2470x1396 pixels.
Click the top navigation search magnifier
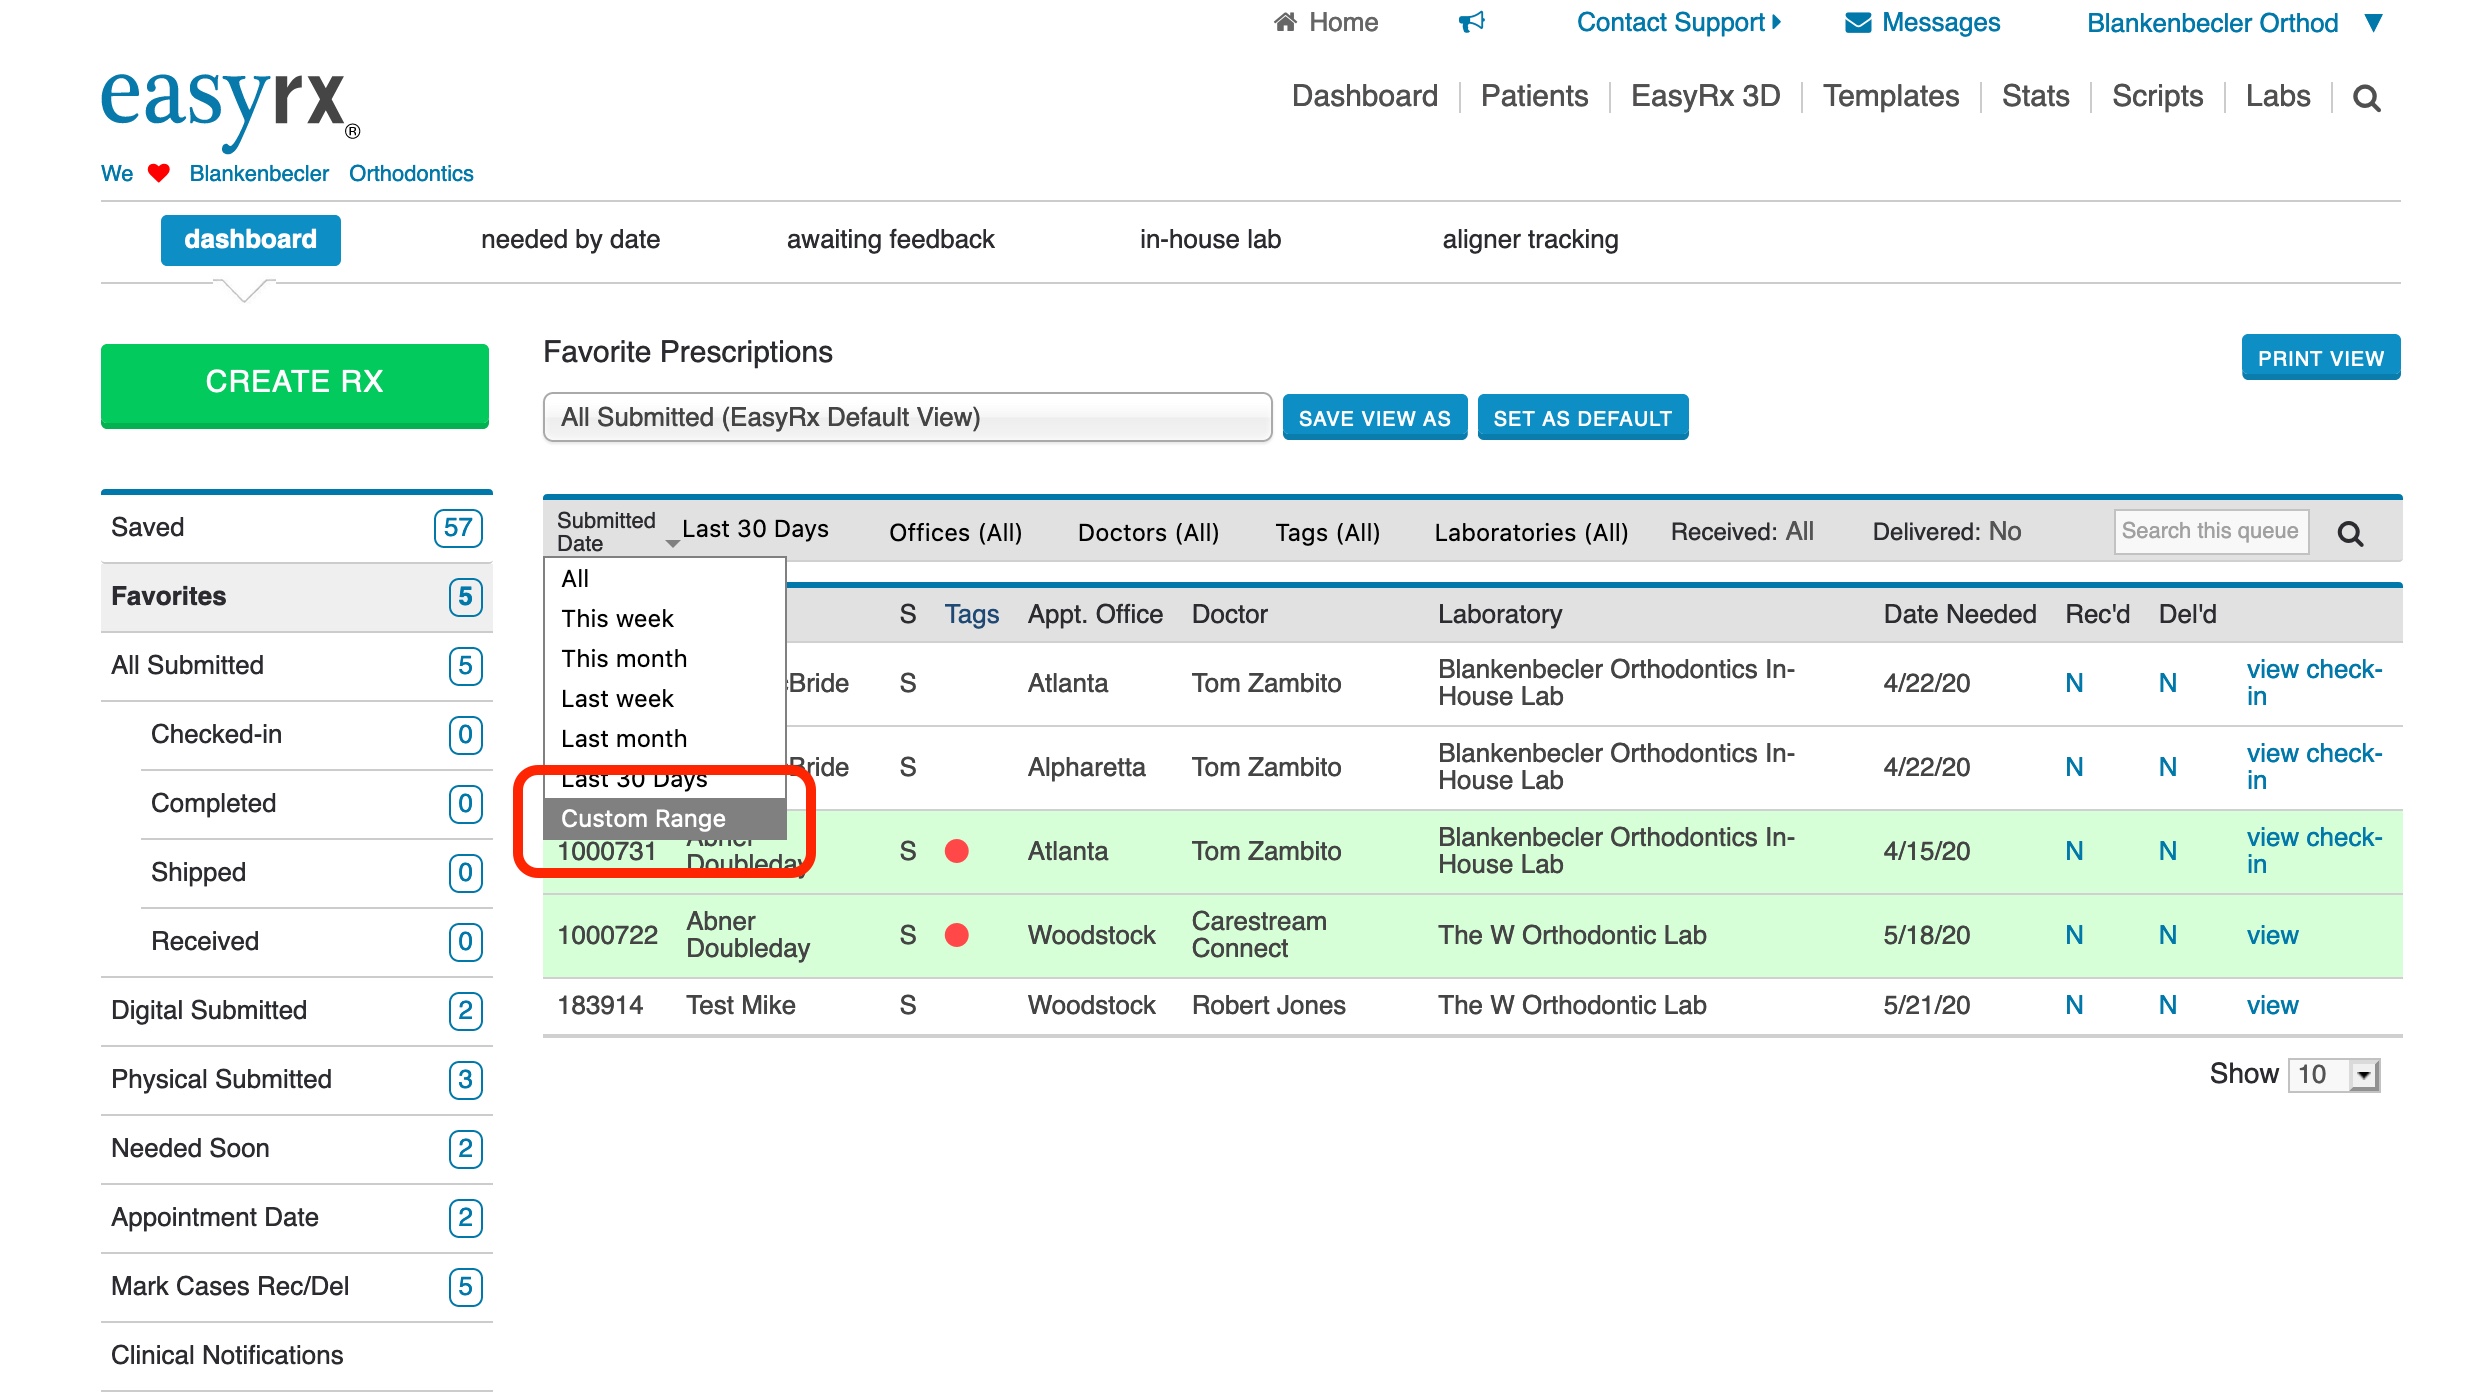coord(2366,98)
